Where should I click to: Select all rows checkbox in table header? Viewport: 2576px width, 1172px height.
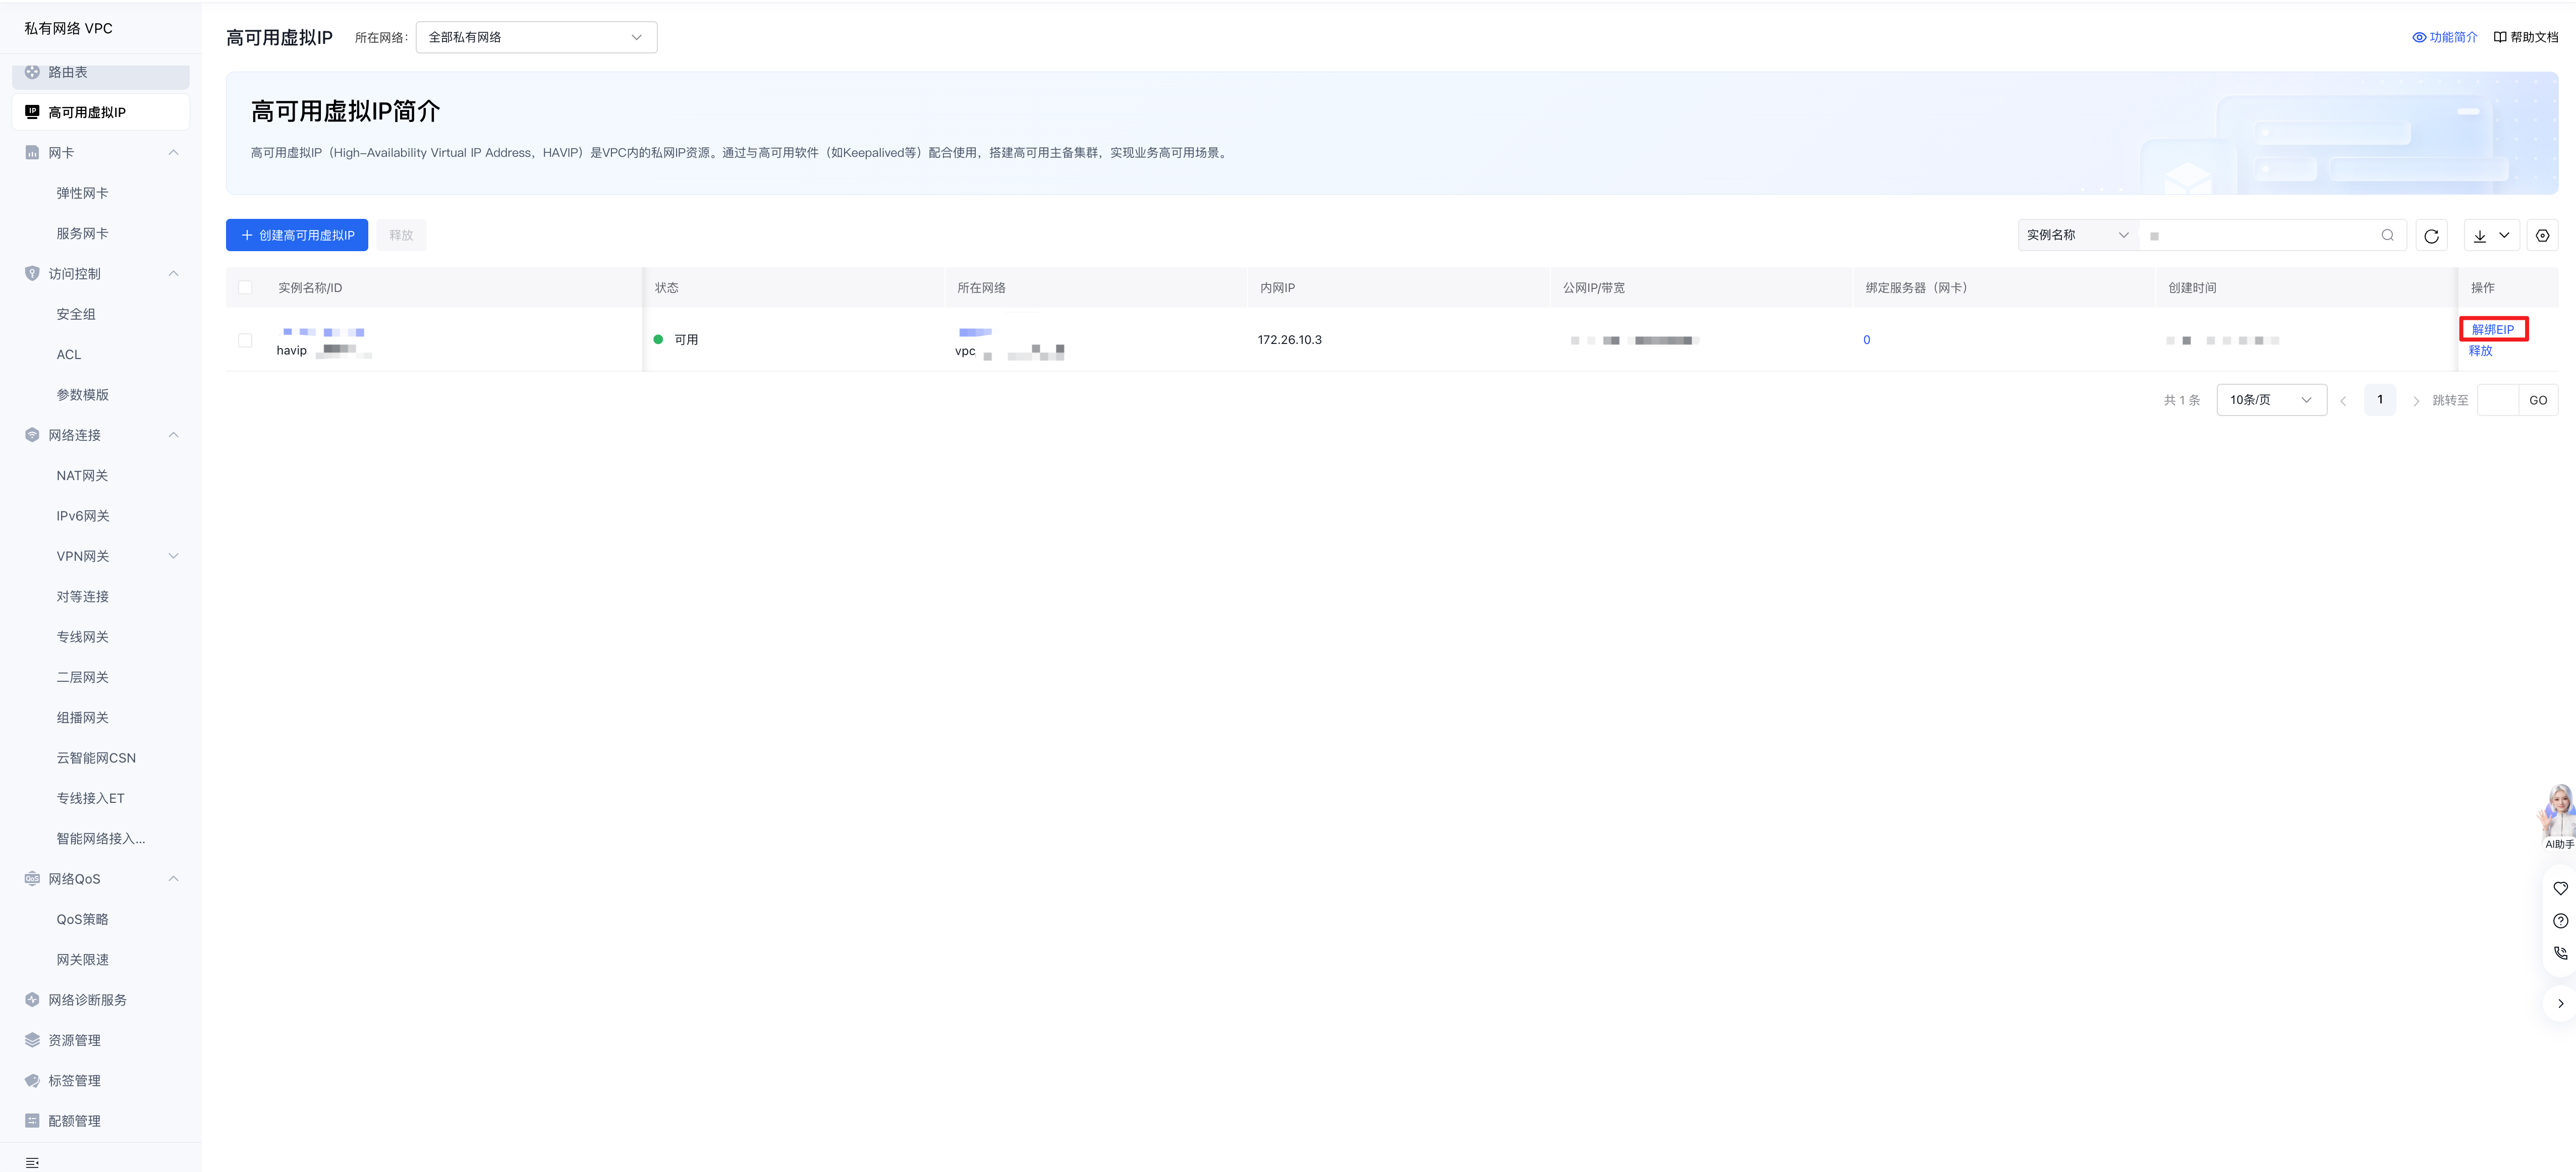click(245, 288)
